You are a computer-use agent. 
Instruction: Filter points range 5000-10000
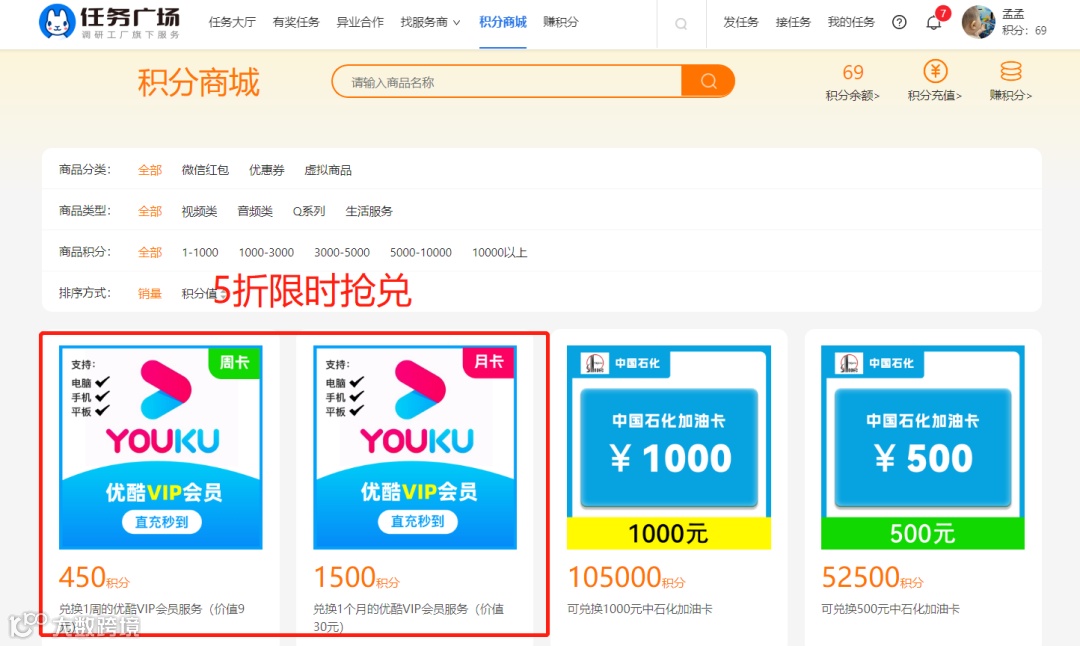pos(420,253)
